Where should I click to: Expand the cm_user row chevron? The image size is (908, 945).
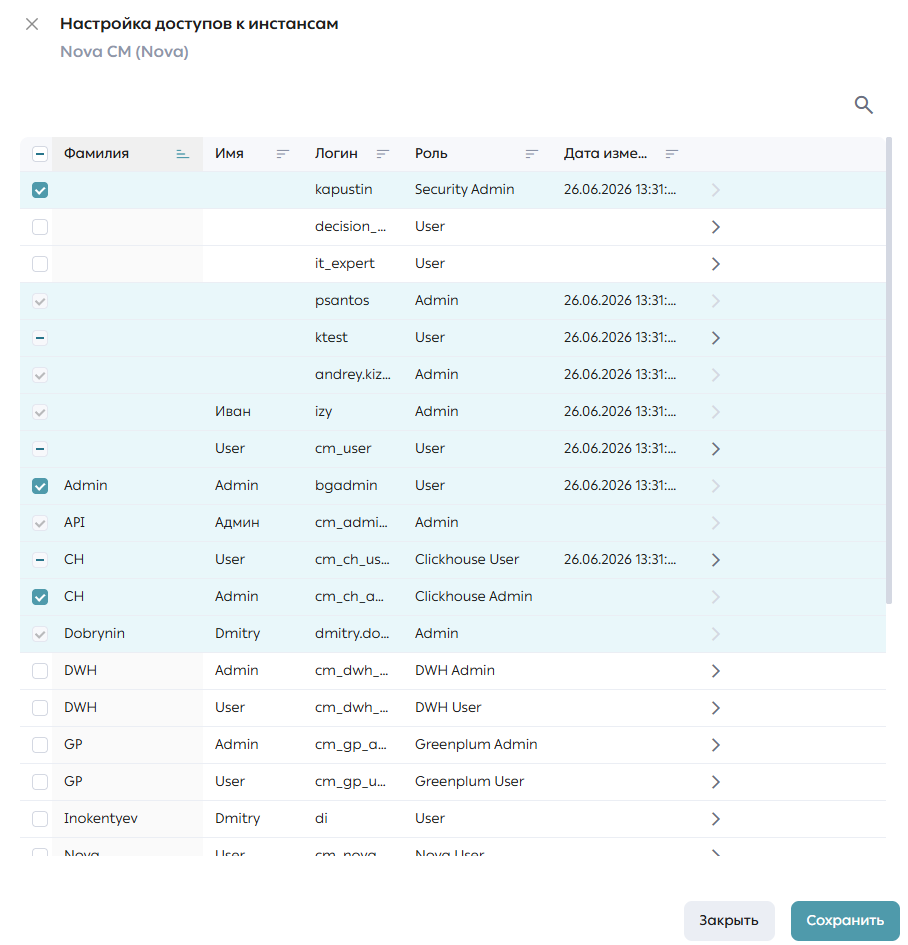coord(715,449)
